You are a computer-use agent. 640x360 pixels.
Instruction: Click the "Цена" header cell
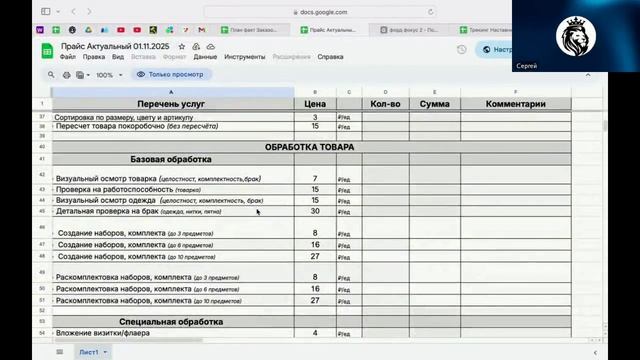coord(315,104)
